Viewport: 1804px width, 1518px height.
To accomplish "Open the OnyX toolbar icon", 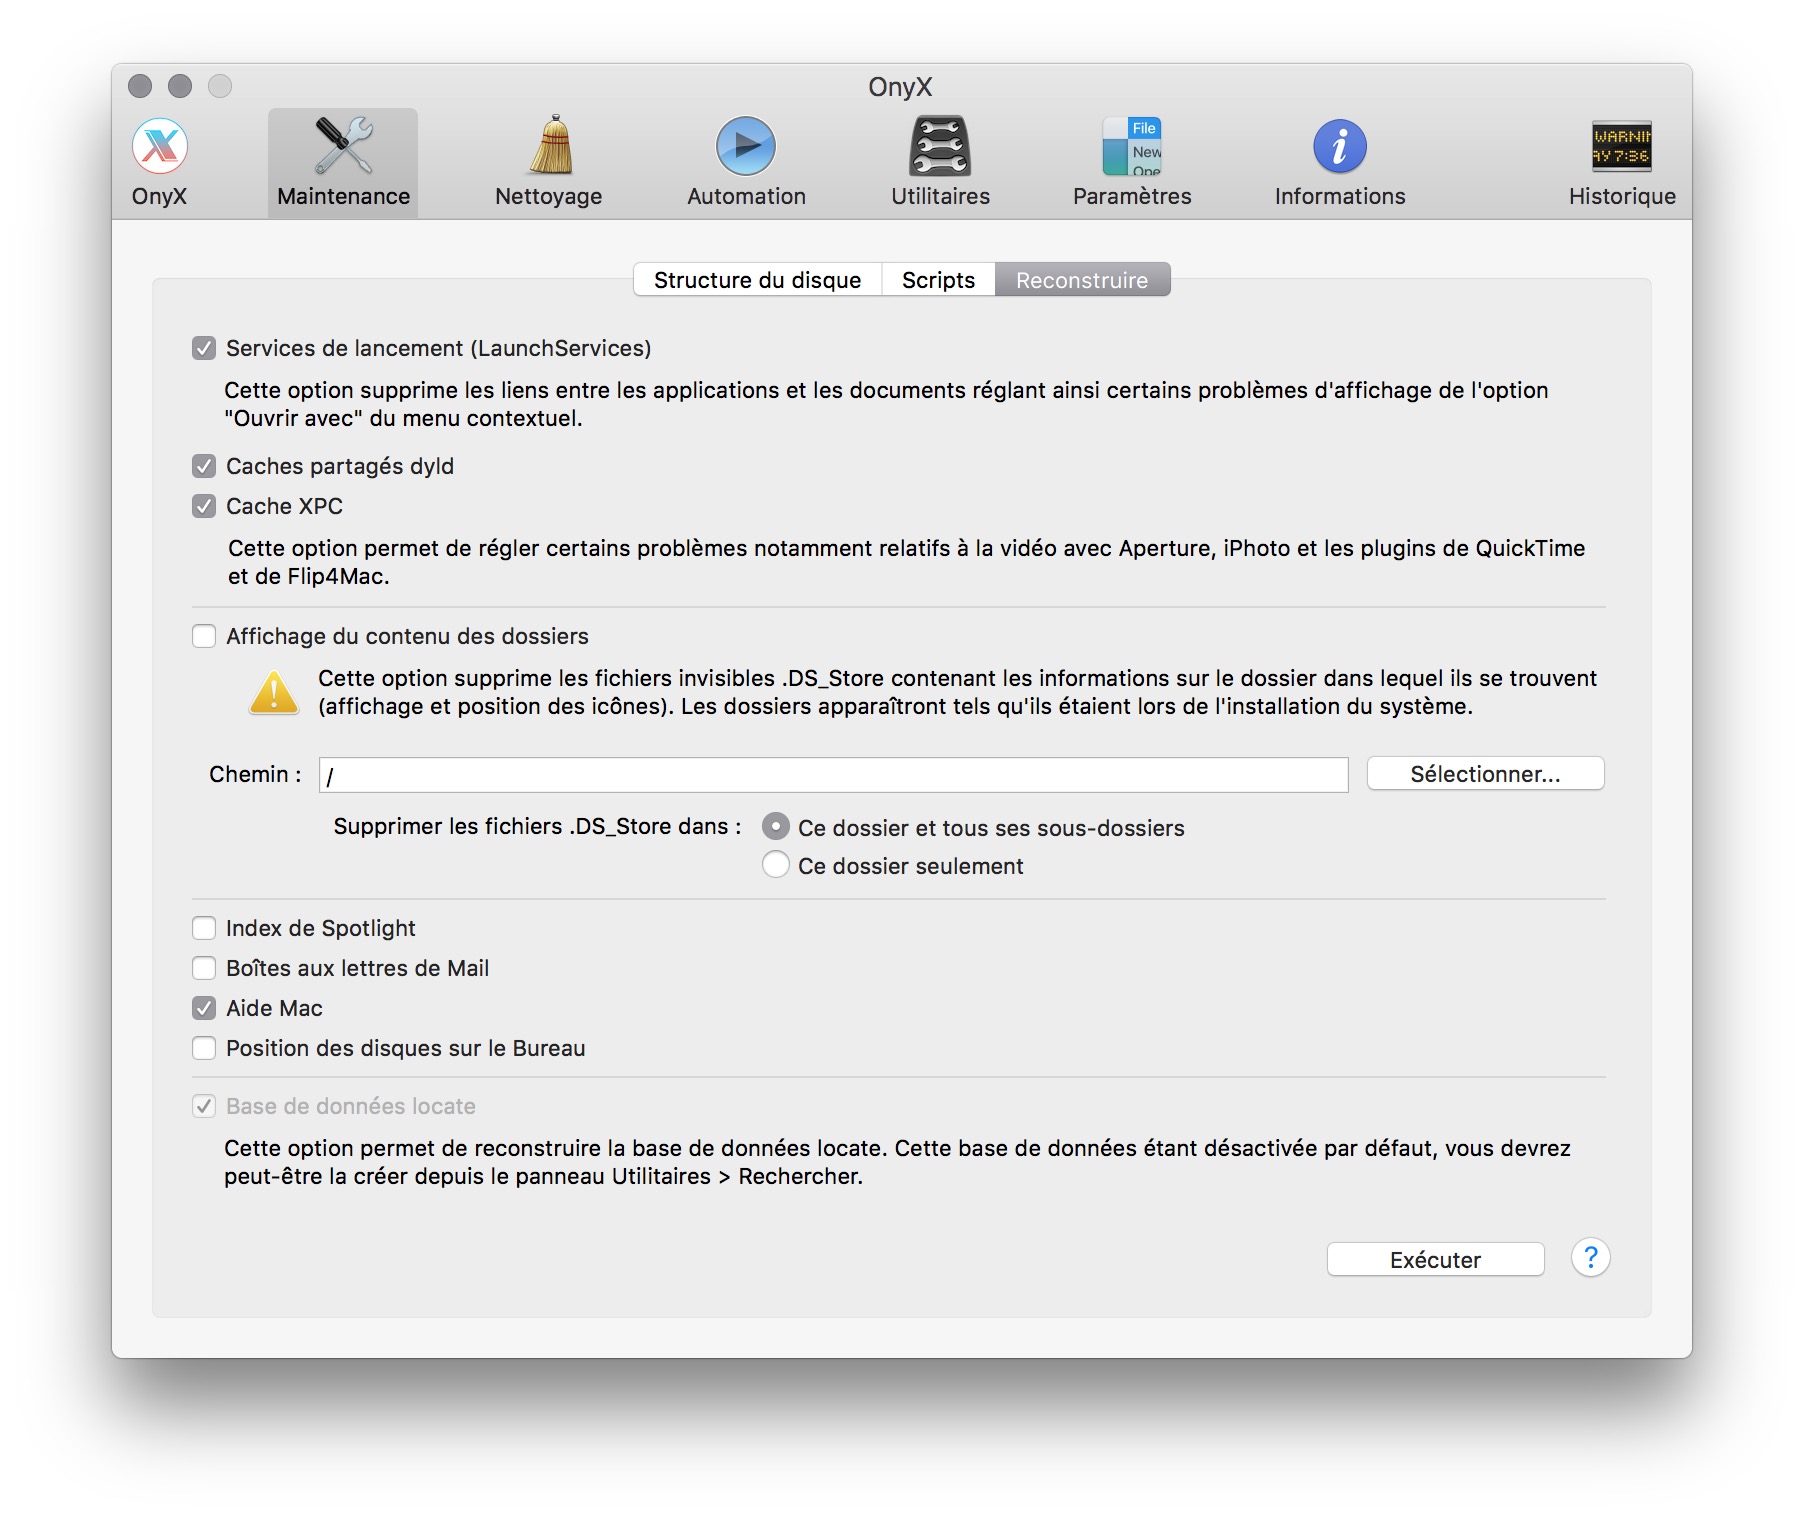I will (160, 147).
